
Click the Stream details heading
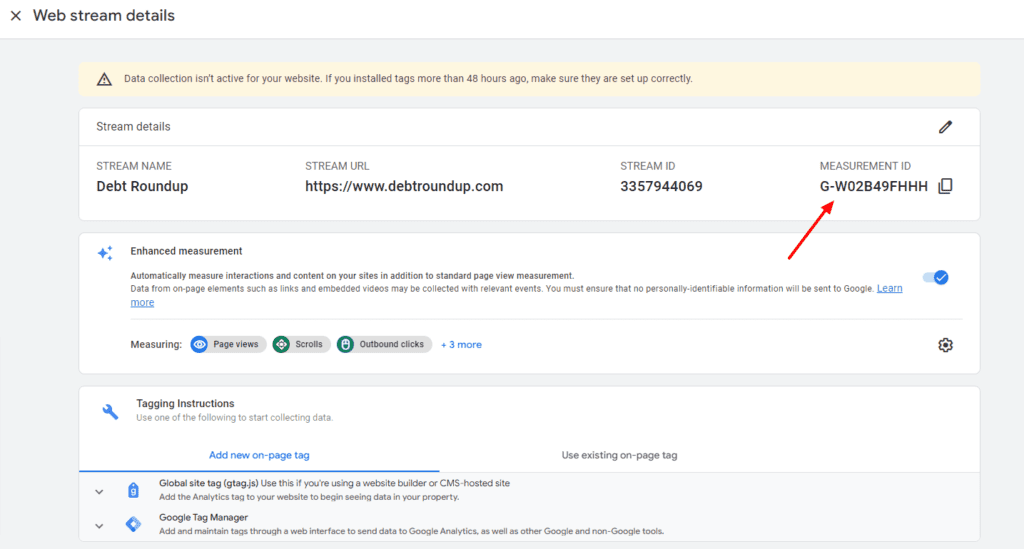[x=133, y=127]
